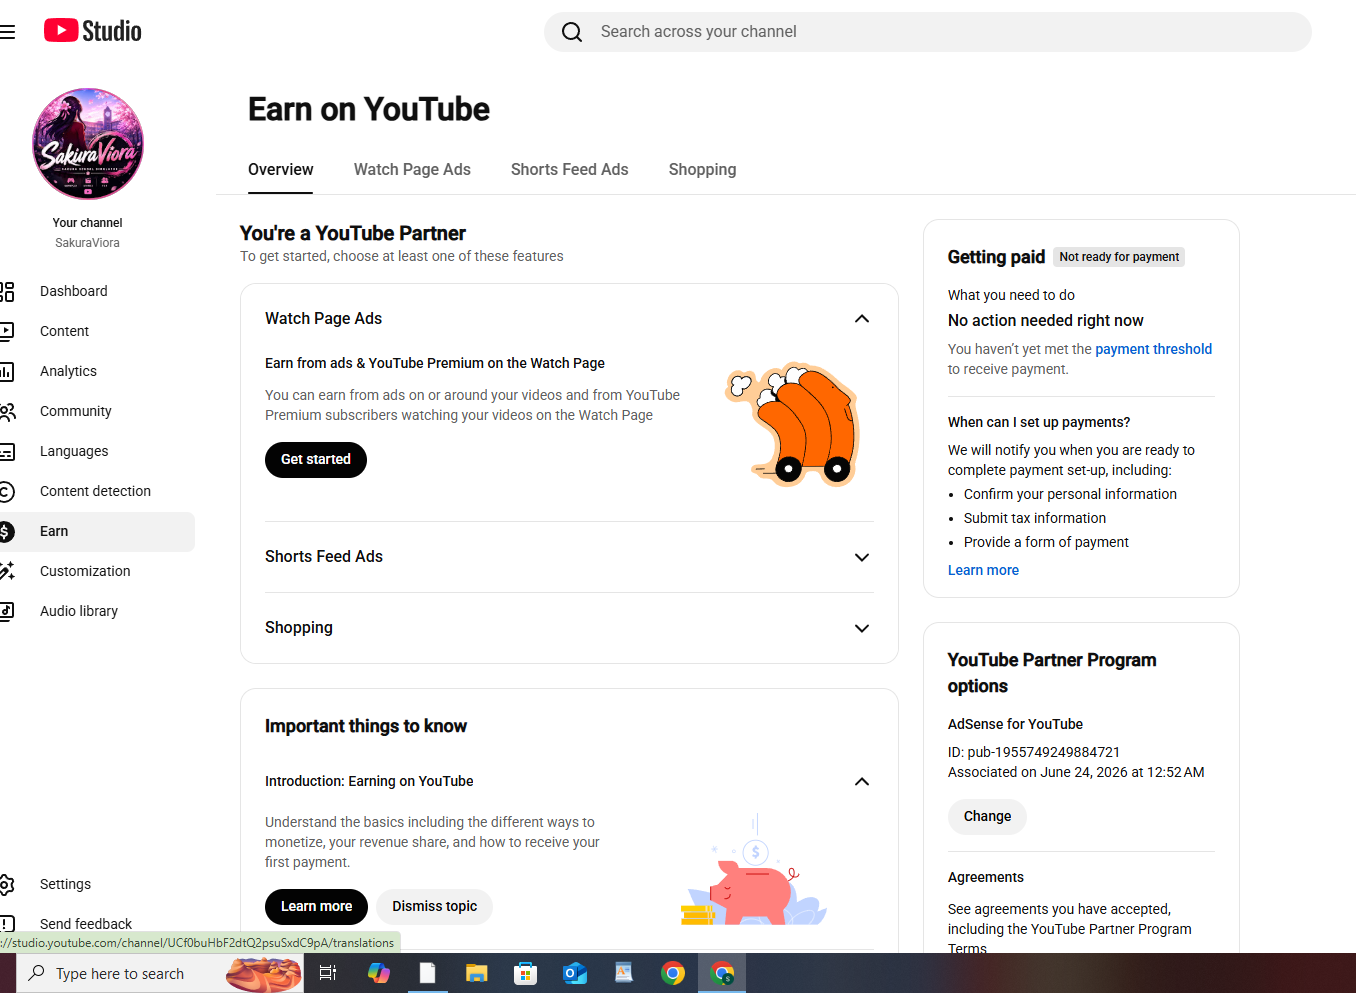Click the Analytics chart icon
The height and width of the screenshot is (993, 1356).
pyautogui.click(x=7, y=371)
